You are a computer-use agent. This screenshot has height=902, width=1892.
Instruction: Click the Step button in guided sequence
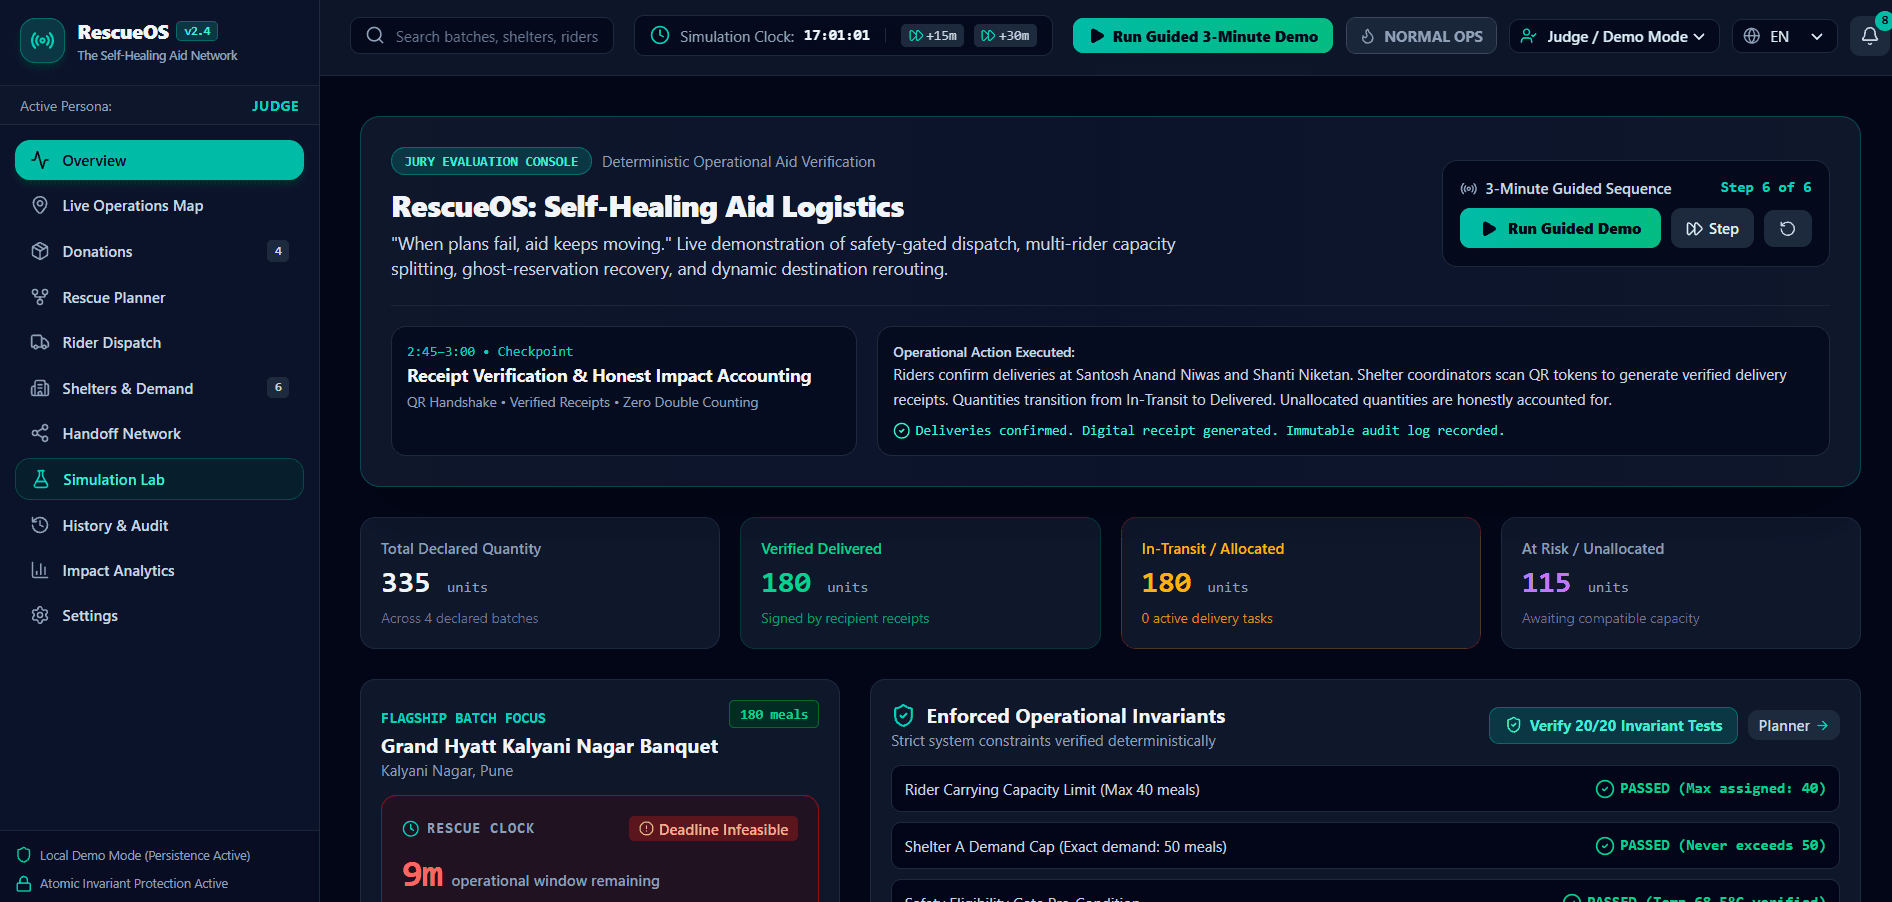pos(1712,229)
